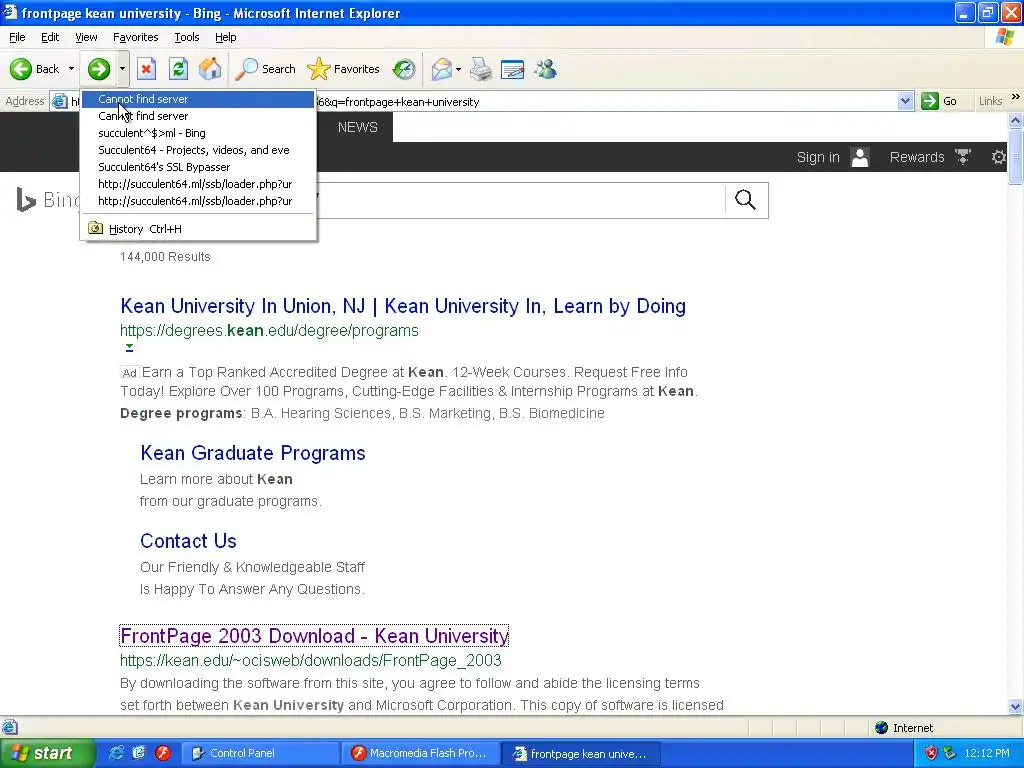Switch to Macromedia Flash Pro taskbar window
Screen dimensions: 1024x768
point(419,753)
